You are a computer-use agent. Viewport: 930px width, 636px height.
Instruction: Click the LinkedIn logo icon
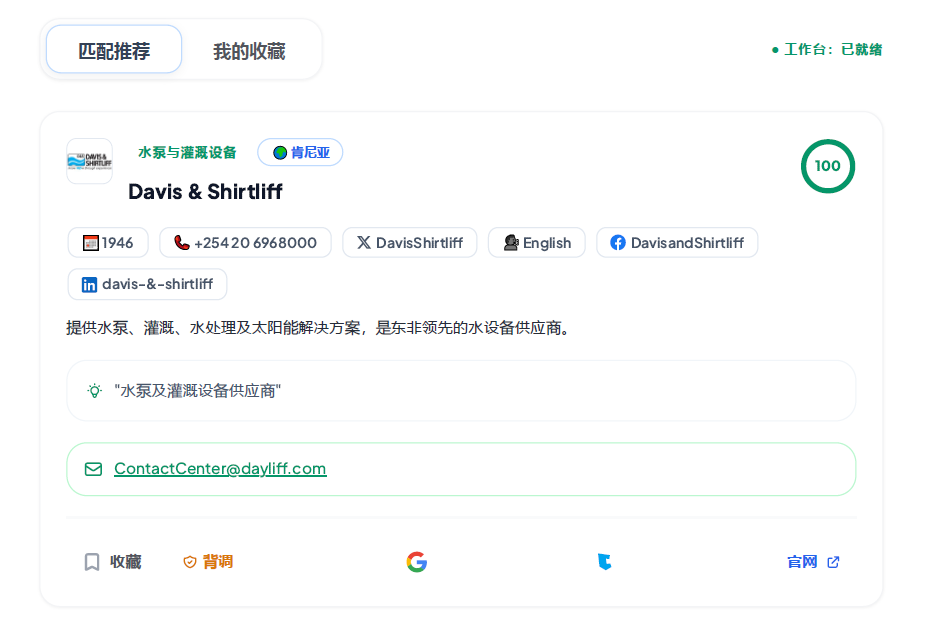coord(90,285)
